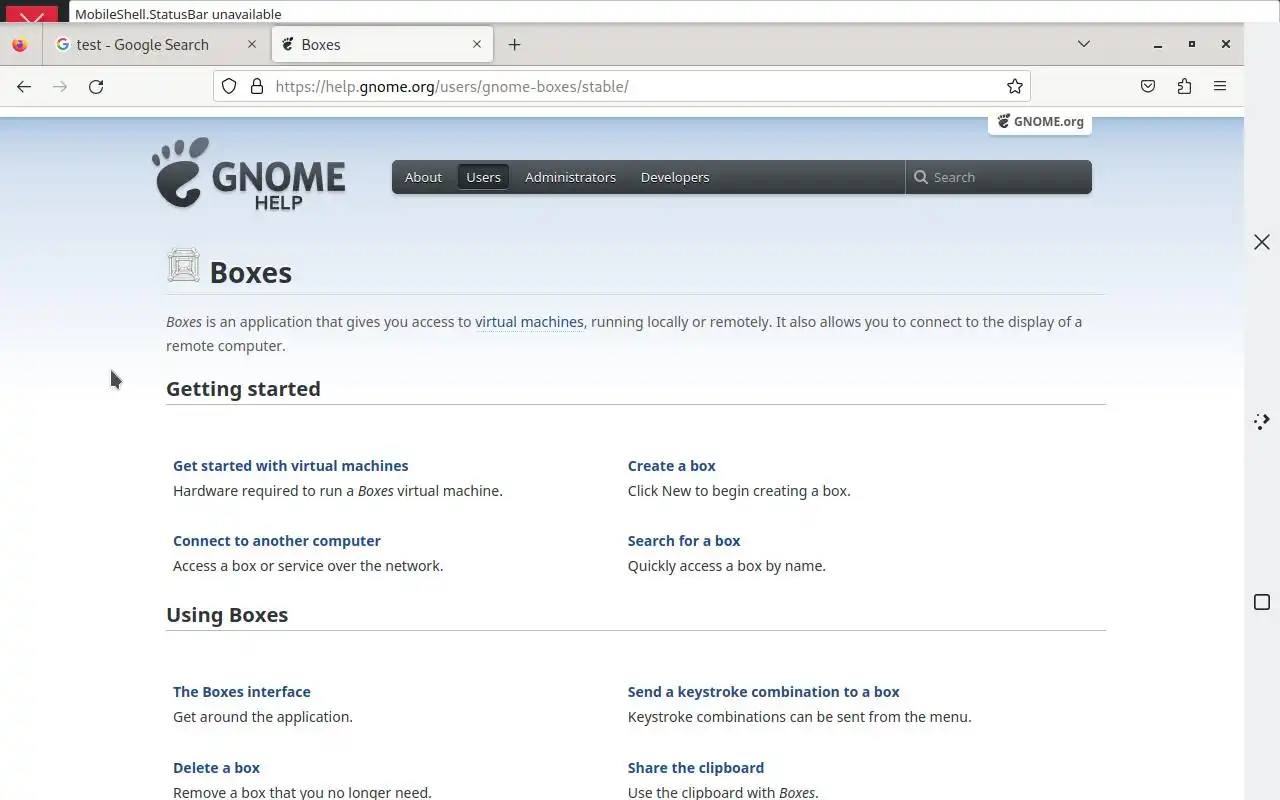The width and height of the screenshot is (1280, 800).
Task: Click the square icon on right side panel
Action: pos(1262,602)
